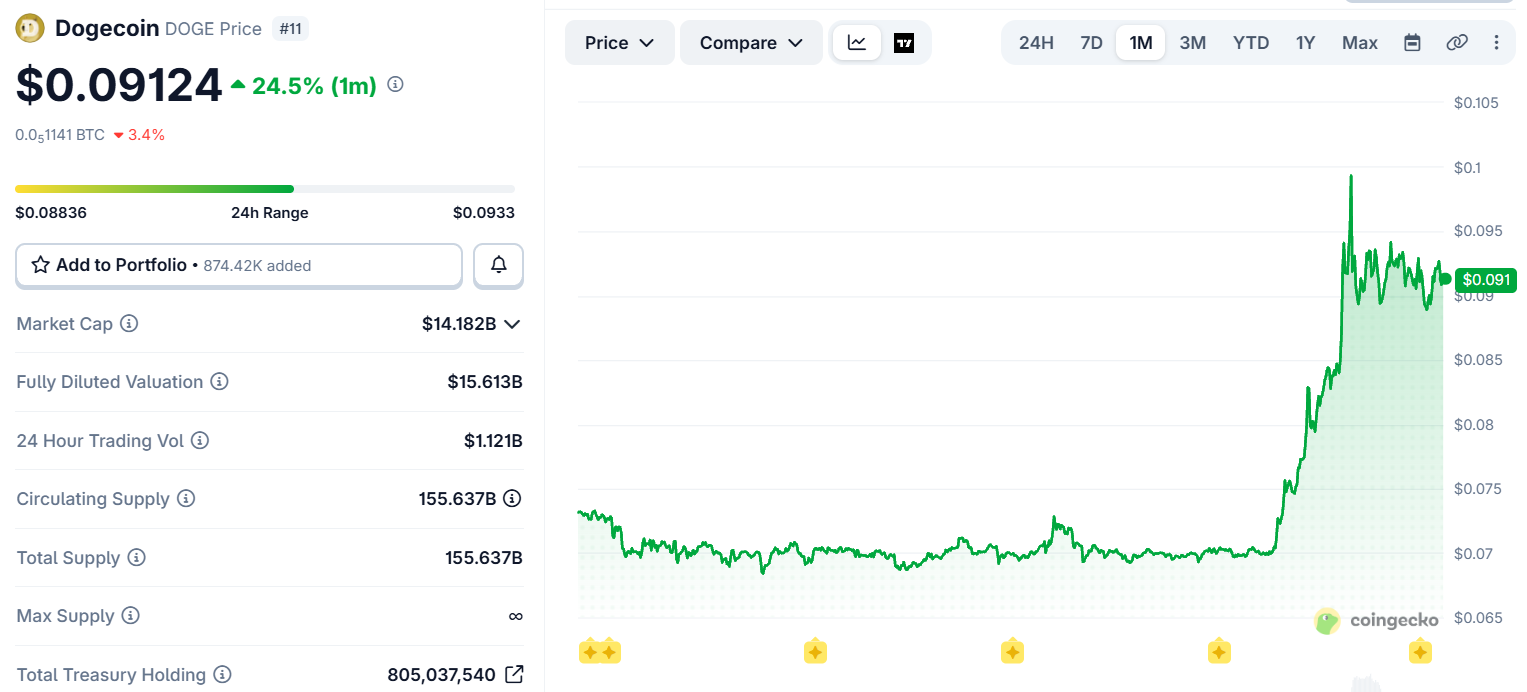Click the red 3.4% BTC change text
Screen dimensions: 1527x692
146,134
